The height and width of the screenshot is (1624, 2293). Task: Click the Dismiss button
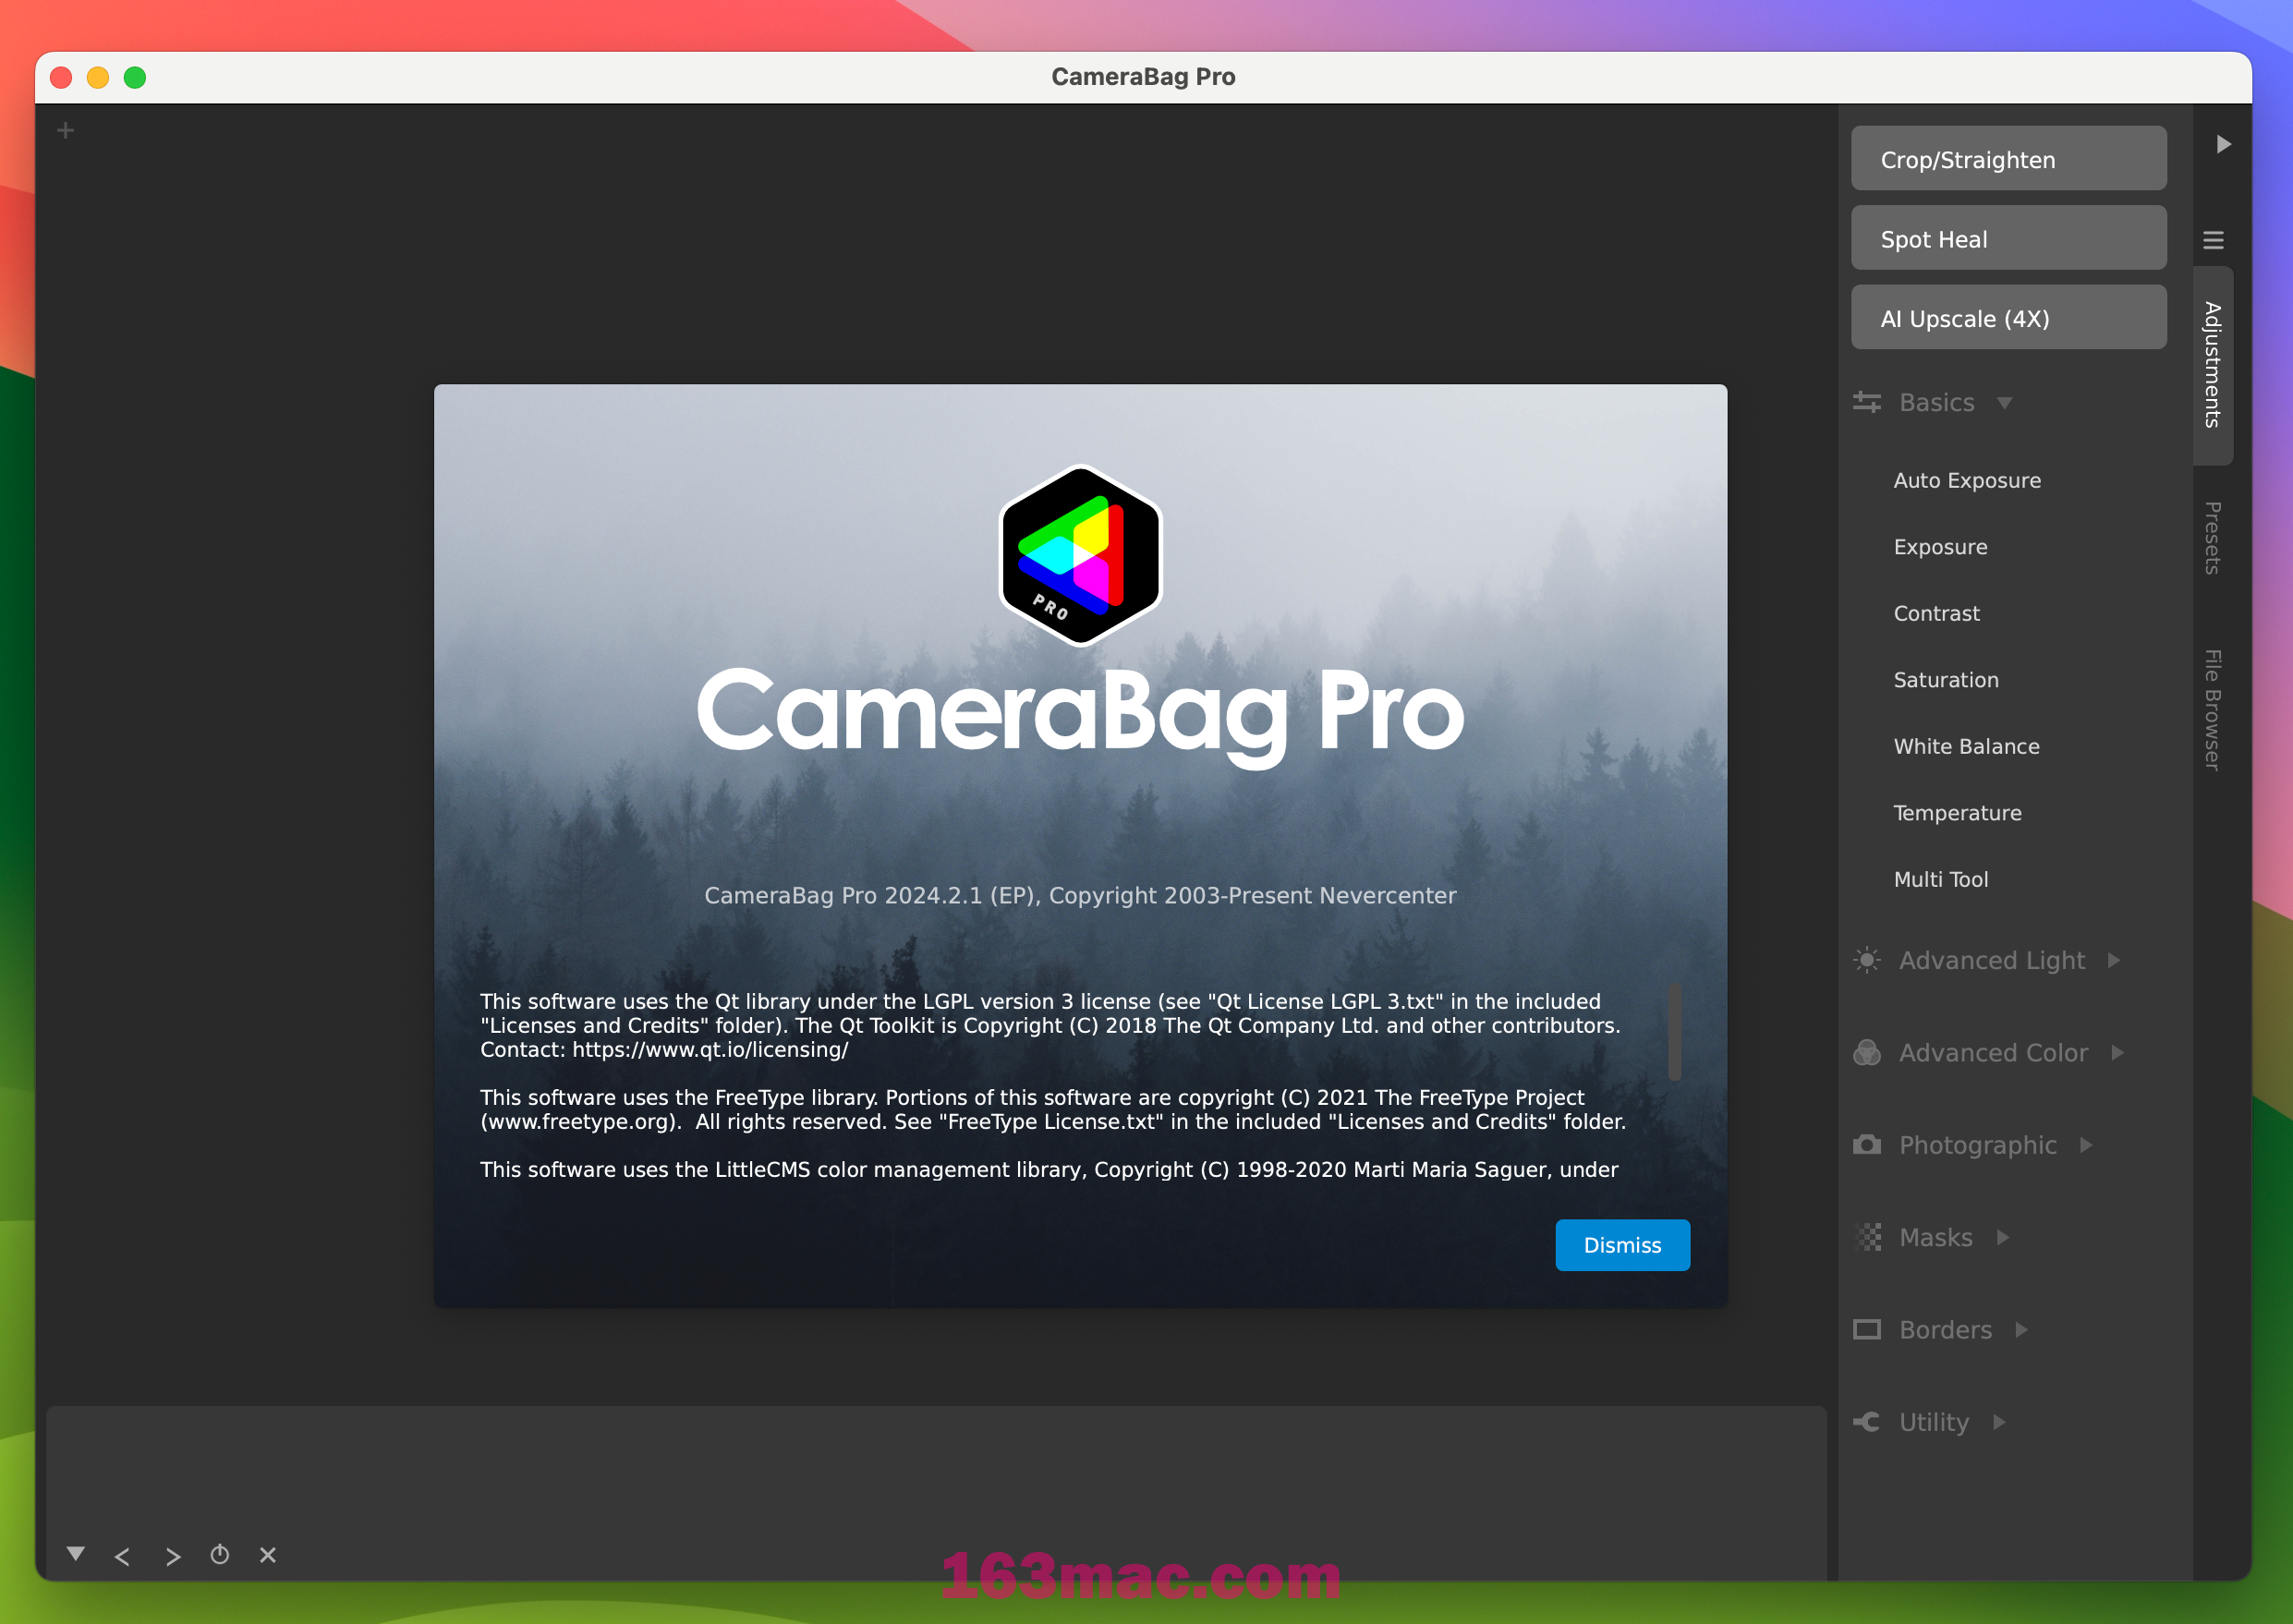click(x=1619, y=1246)
